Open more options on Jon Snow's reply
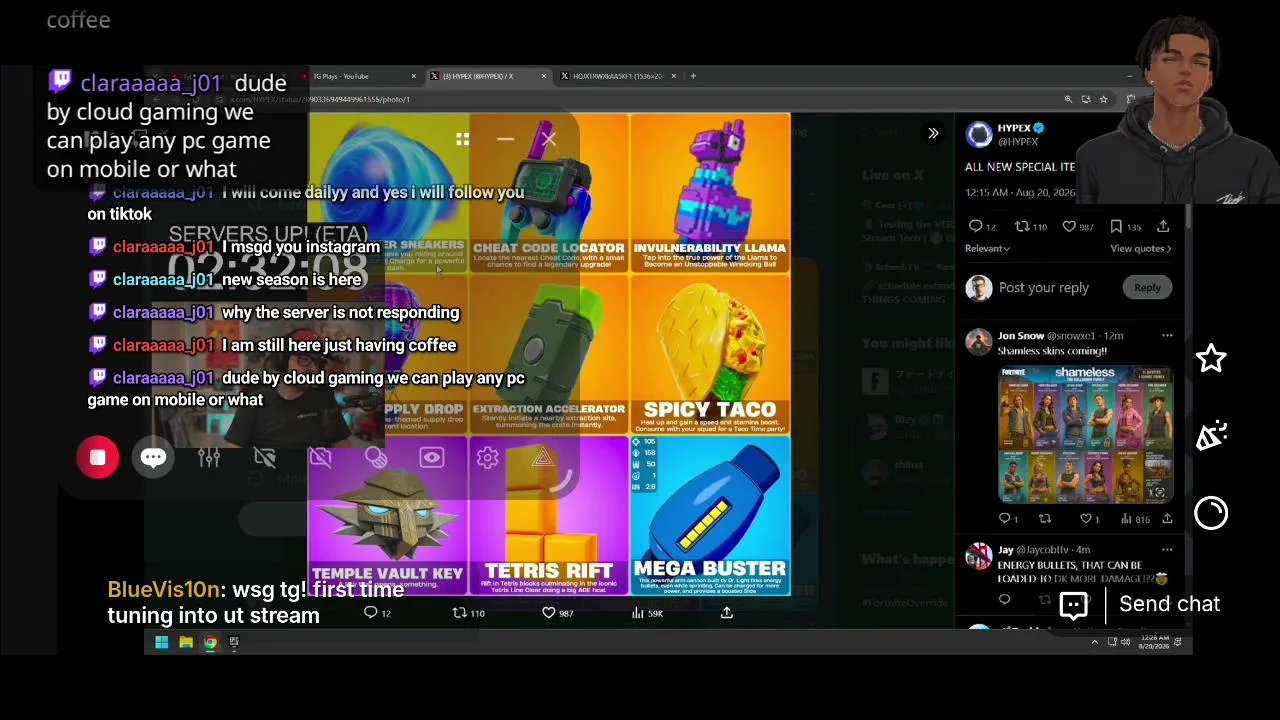Viewport: 1280px width, 720px height. click(x=1167, y=336)
